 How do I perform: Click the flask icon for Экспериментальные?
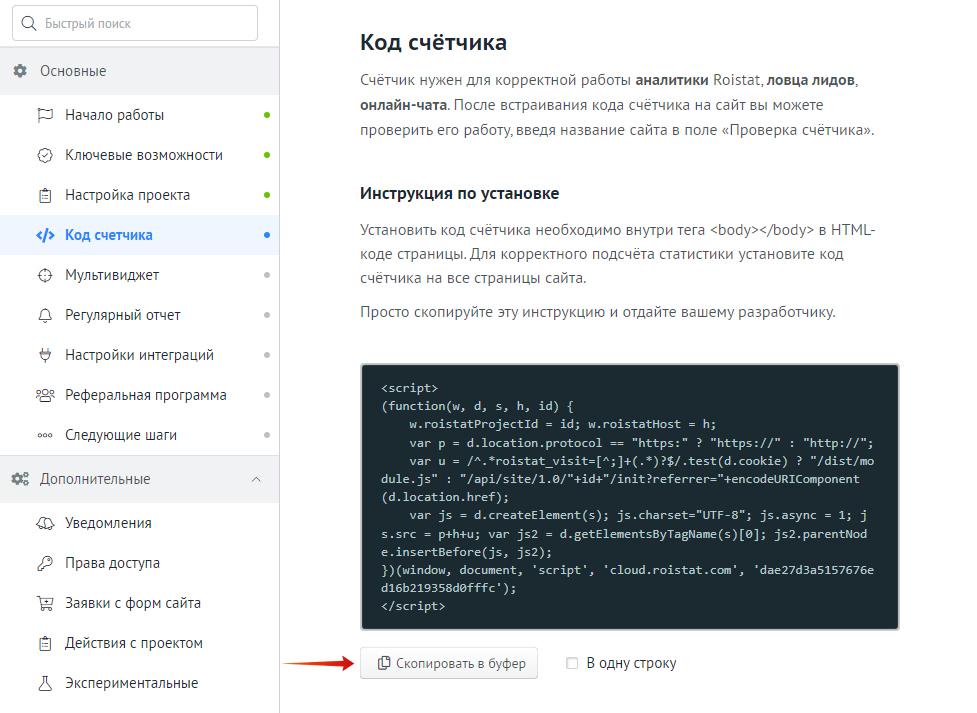(45, 683)
